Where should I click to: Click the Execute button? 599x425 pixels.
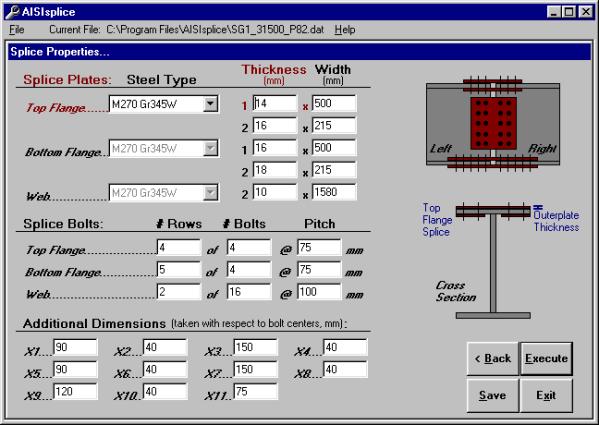click(546, 359)
